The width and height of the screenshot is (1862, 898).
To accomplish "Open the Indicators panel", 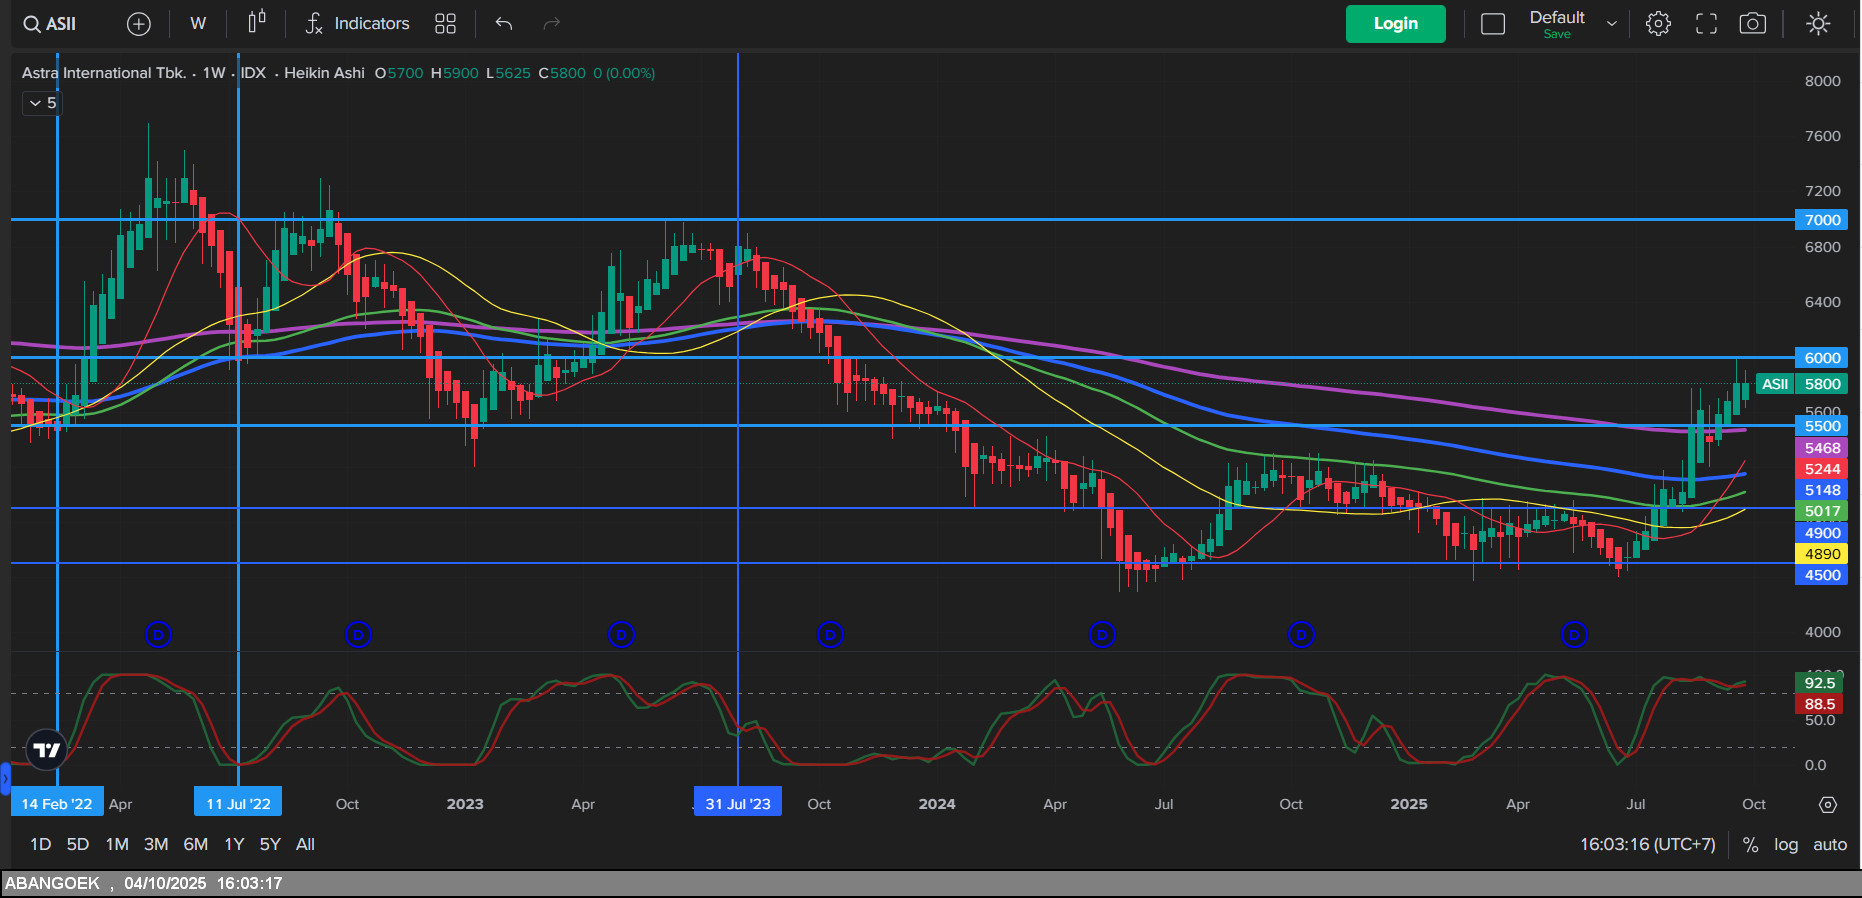I will [357, 24].
